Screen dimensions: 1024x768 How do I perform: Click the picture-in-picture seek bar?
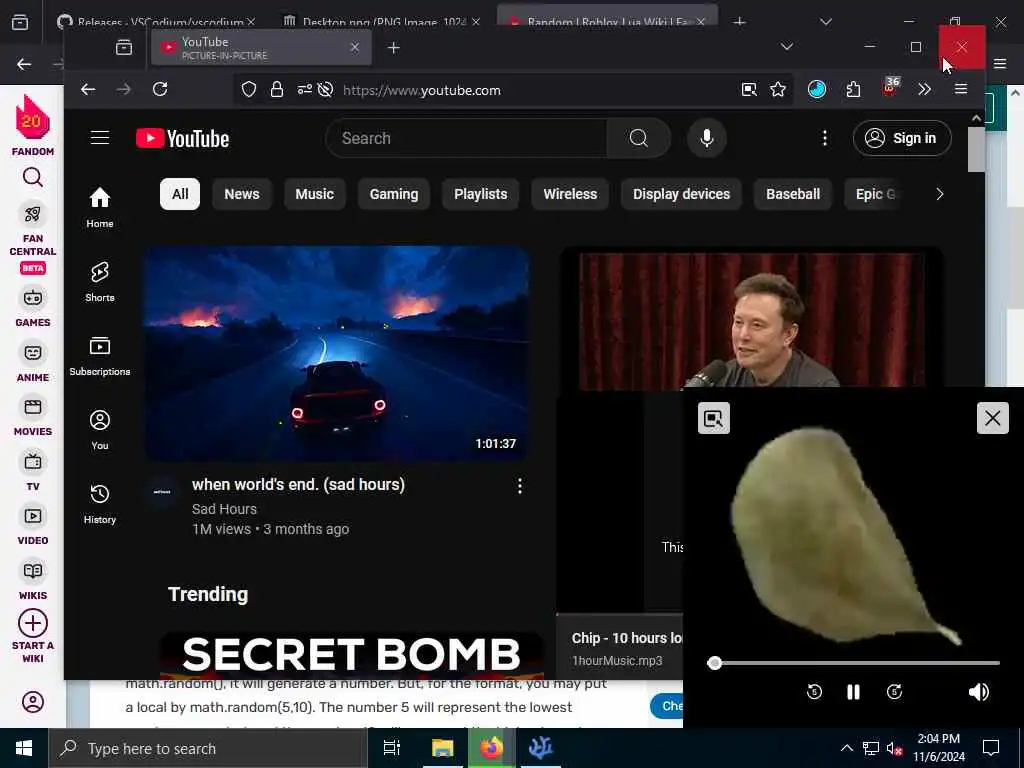(x=854, y=663)
